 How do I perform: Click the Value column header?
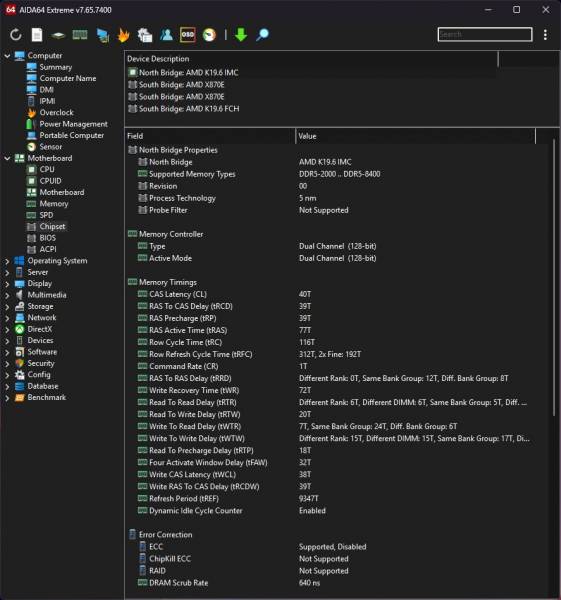click(x=416, y=136)
